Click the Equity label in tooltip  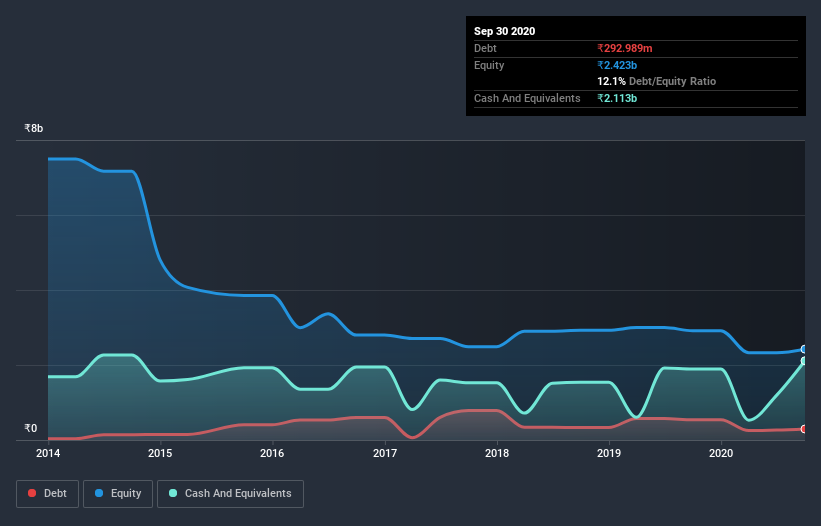click(x=489, y=65)
